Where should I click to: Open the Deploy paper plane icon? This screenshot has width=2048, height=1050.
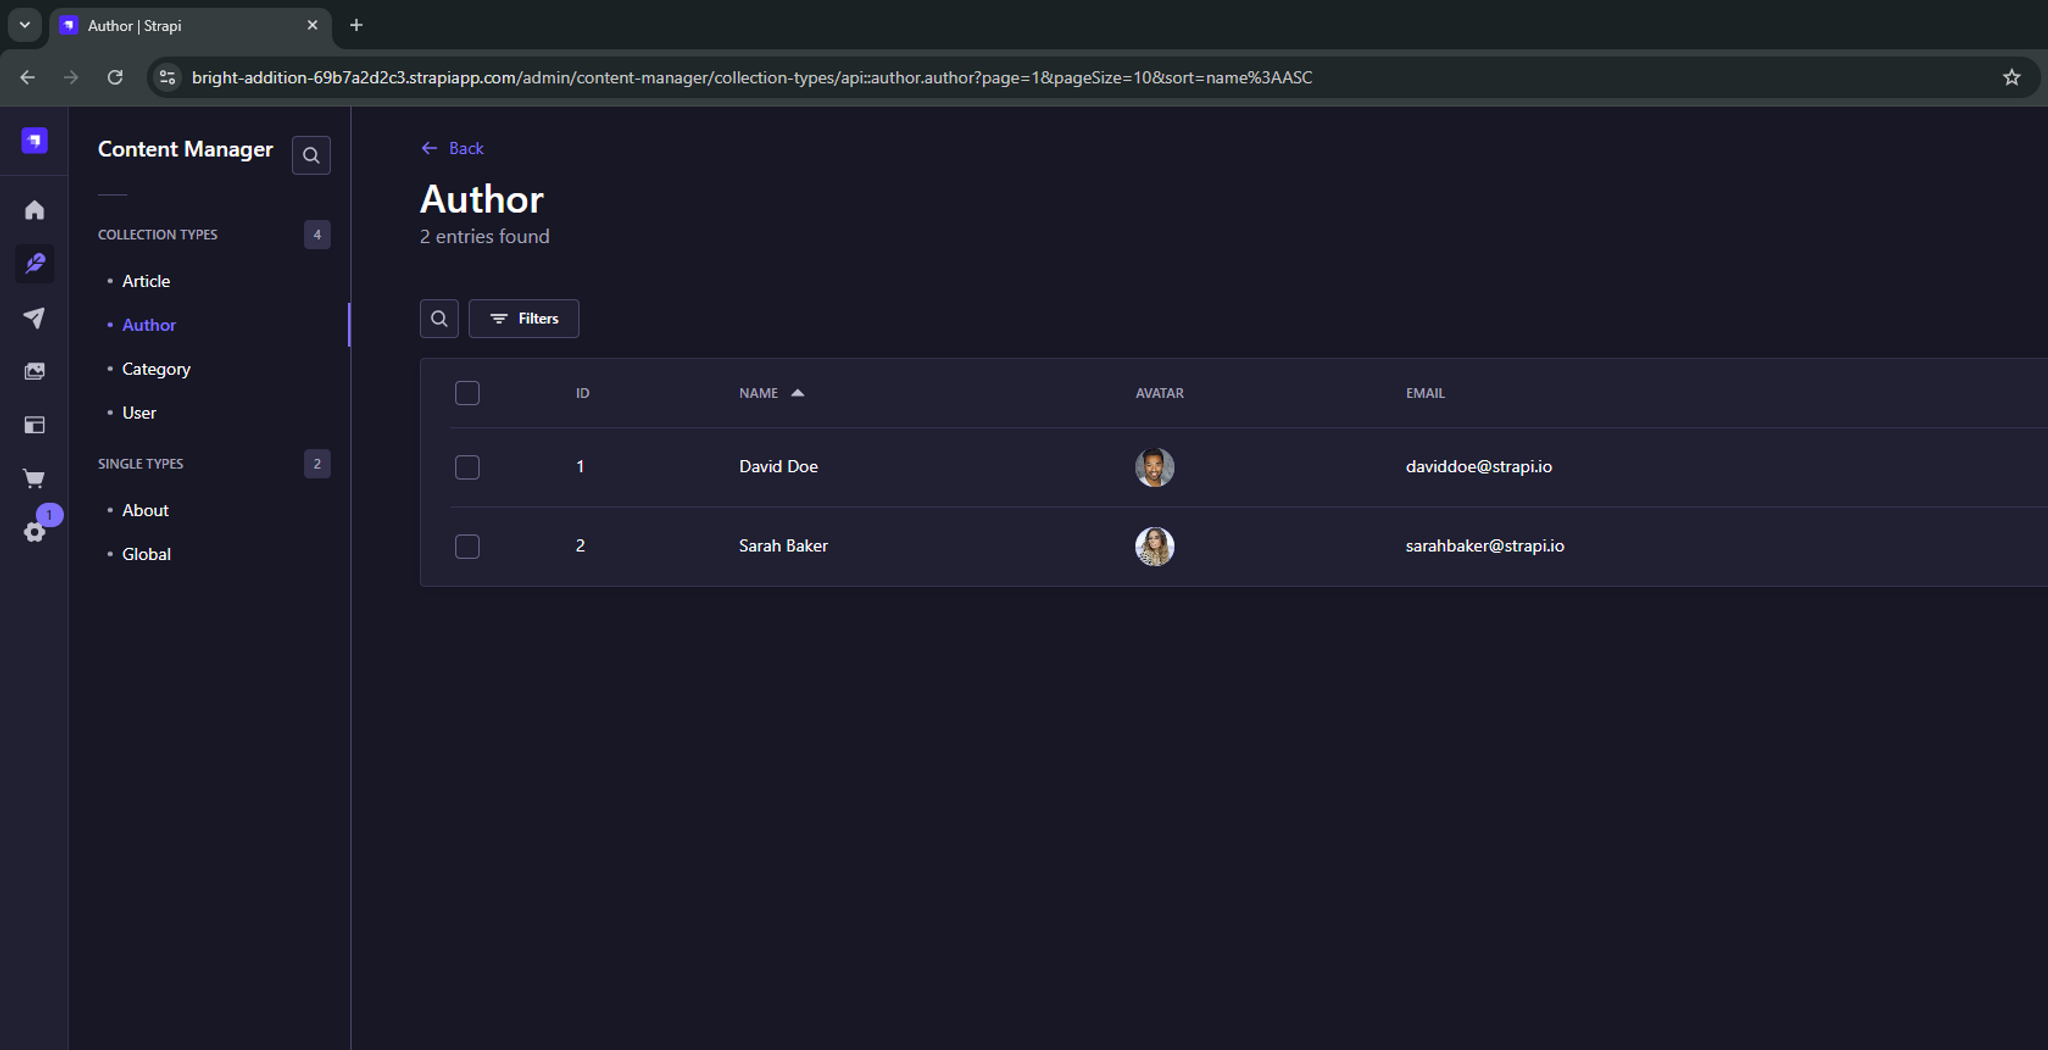tap(34, 318)
